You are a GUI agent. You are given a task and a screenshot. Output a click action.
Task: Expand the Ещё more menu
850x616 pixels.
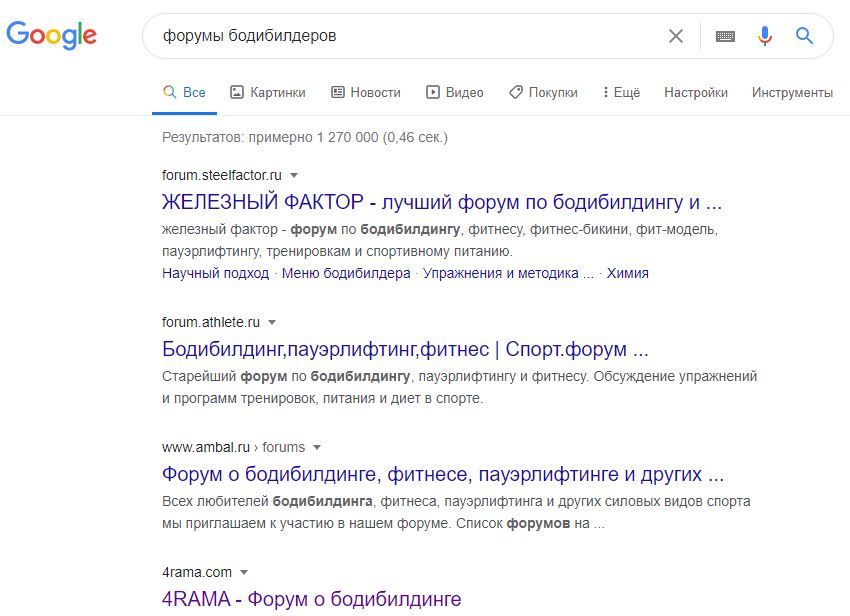pyautogui.click(x=621, y=92)
